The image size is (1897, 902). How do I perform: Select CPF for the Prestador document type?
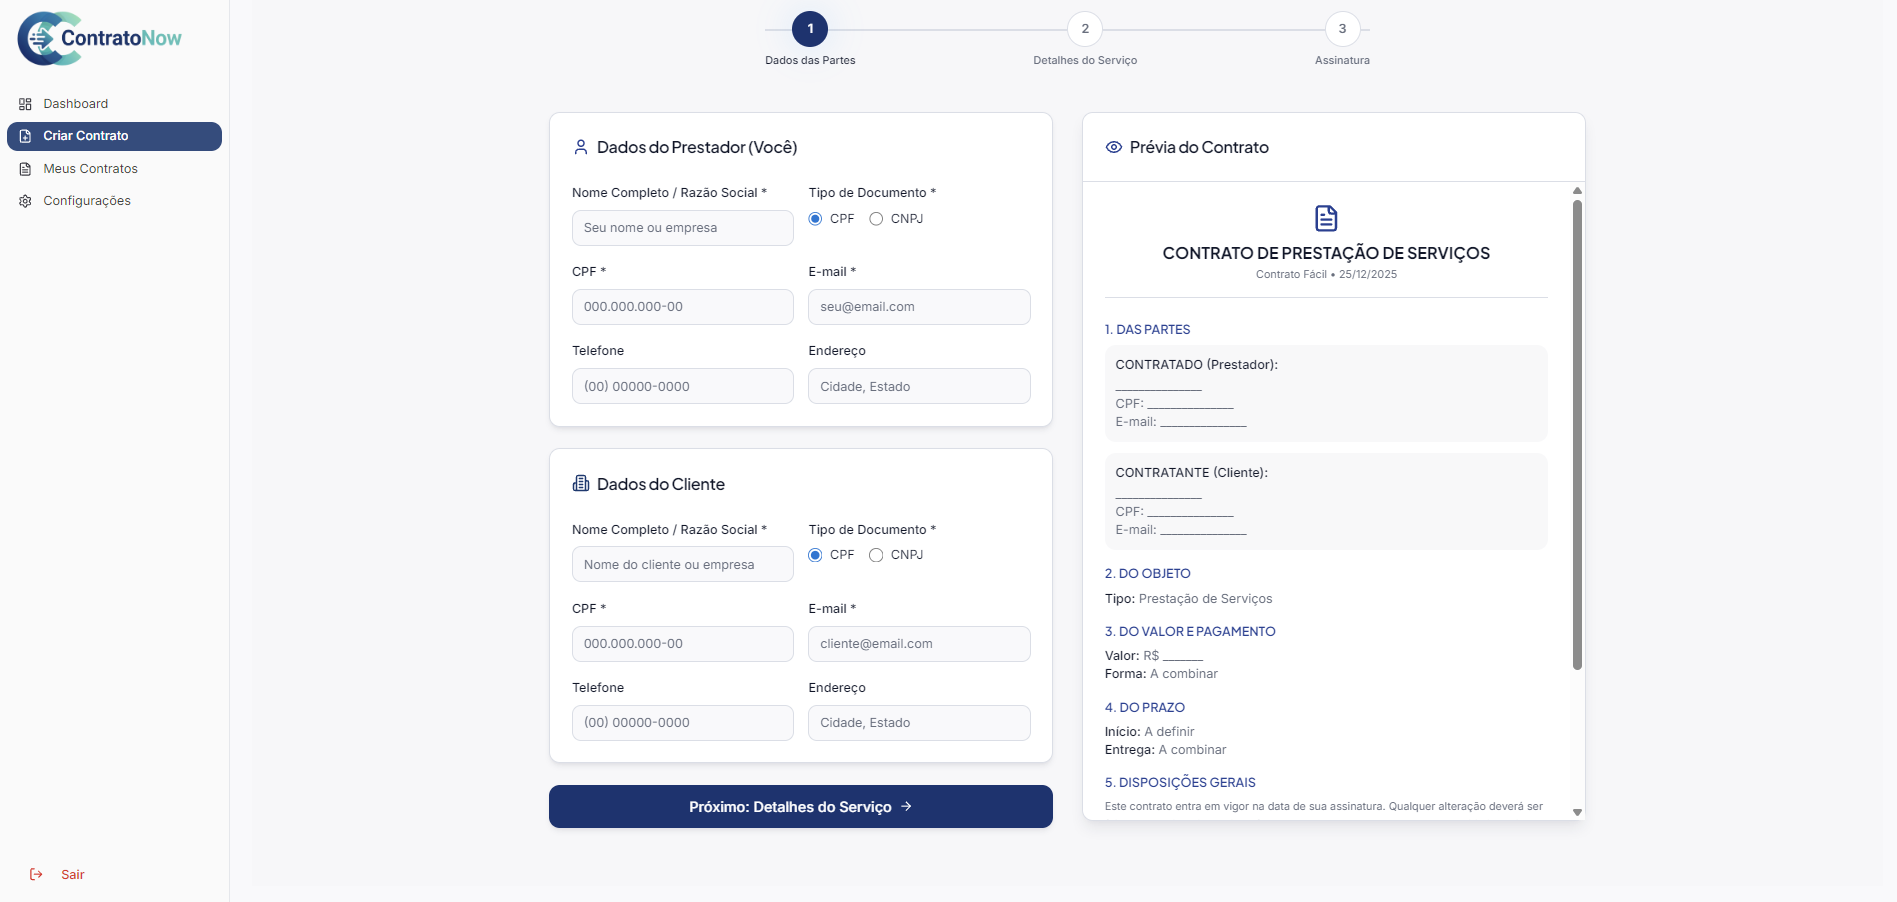click(816, 219)
